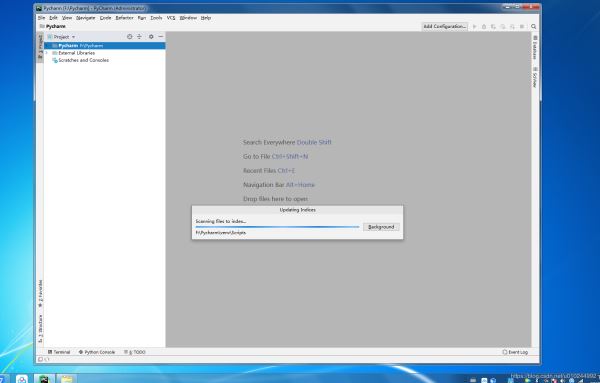Image resolution: width=600 pixels, height=383 pixels.
Task: Click the Debug bug icon in toolbar
Action: pyautogui.click(x=484, y=26)
